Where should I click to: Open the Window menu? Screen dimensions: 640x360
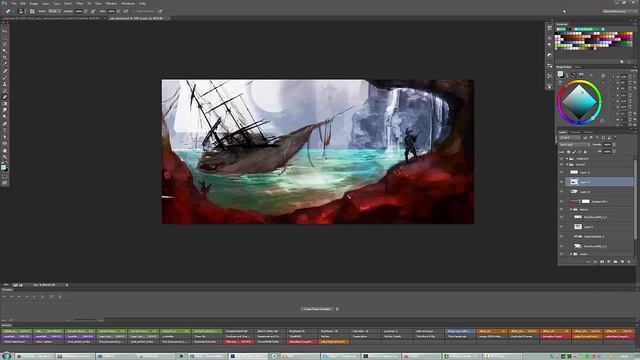pyautogui.click(x=111, y=3)
